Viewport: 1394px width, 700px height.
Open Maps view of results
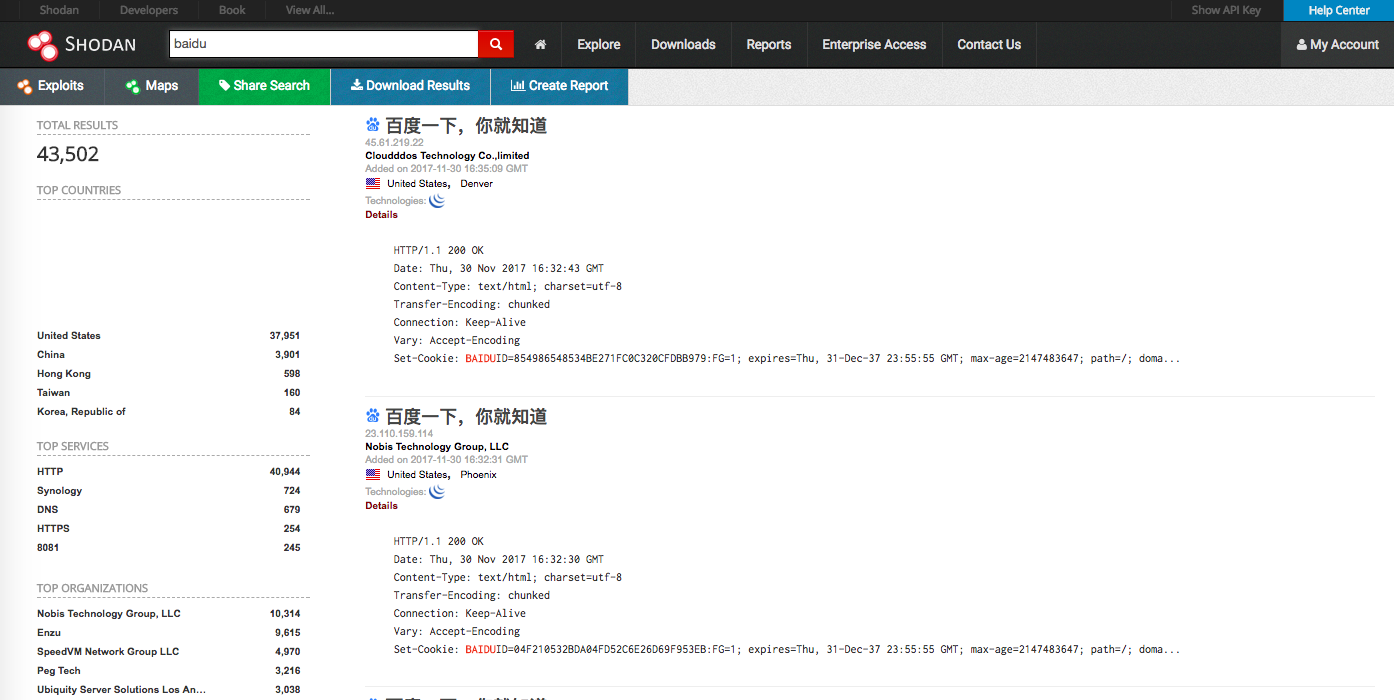coord(152,86)
